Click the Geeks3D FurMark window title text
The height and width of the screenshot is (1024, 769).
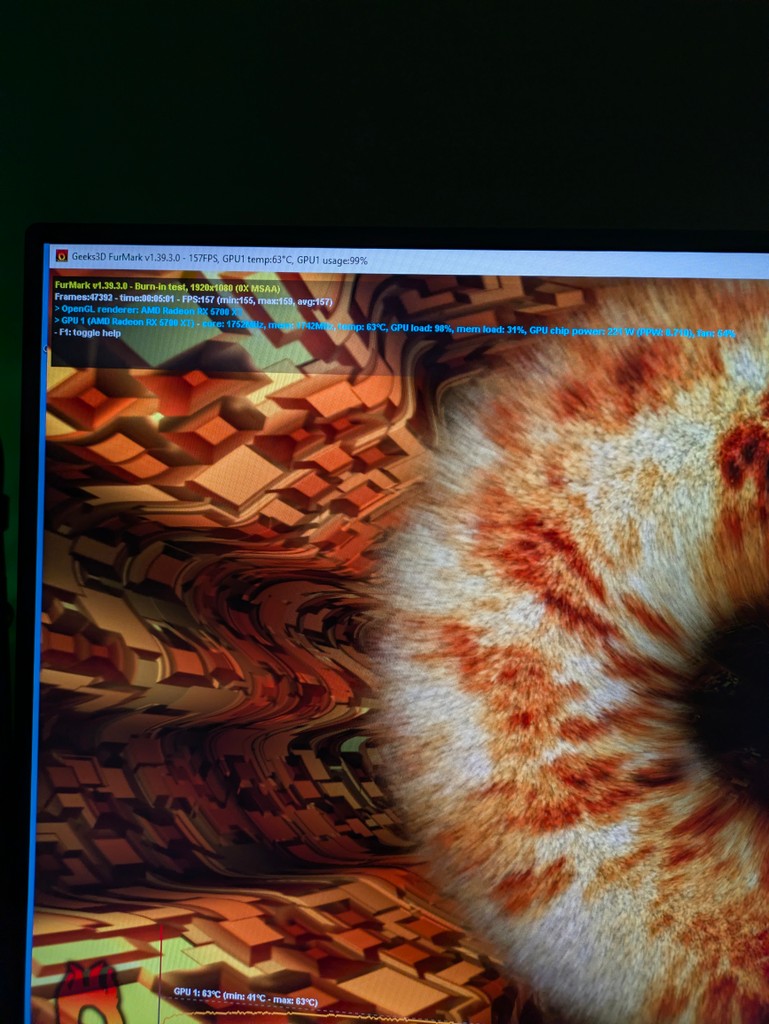tap(219, 259)
